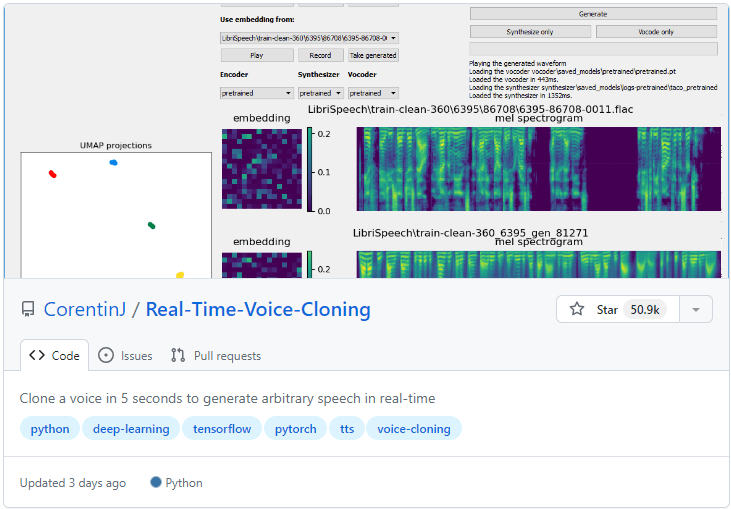
Task: Switch to the Code tab
Action: pos(55,356)
